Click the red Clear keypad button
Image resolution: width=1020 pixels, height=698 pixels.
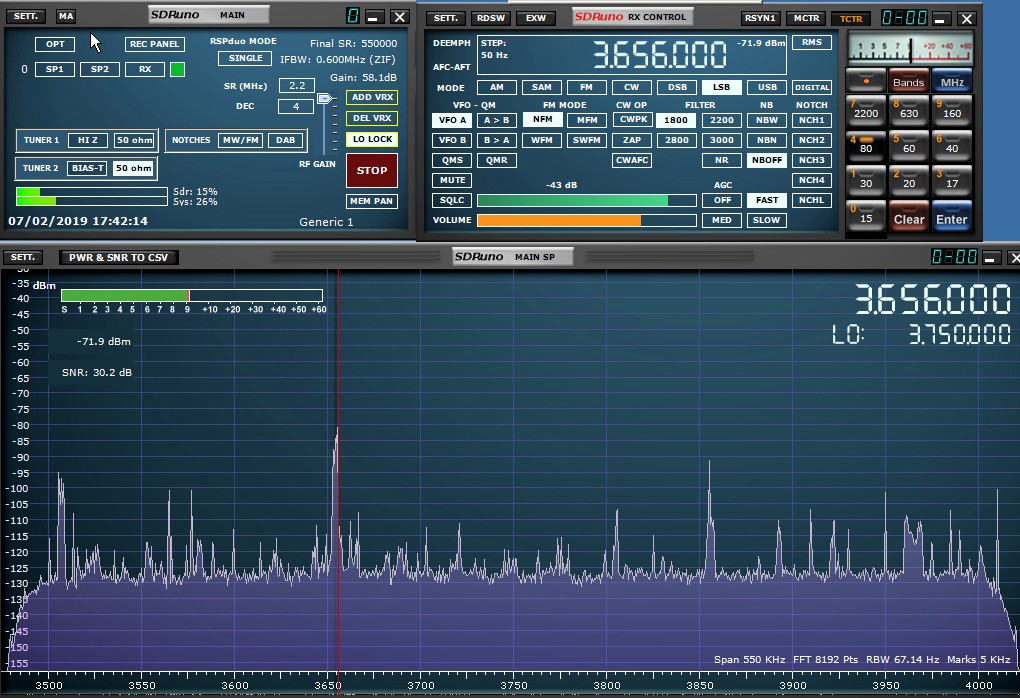909,216
